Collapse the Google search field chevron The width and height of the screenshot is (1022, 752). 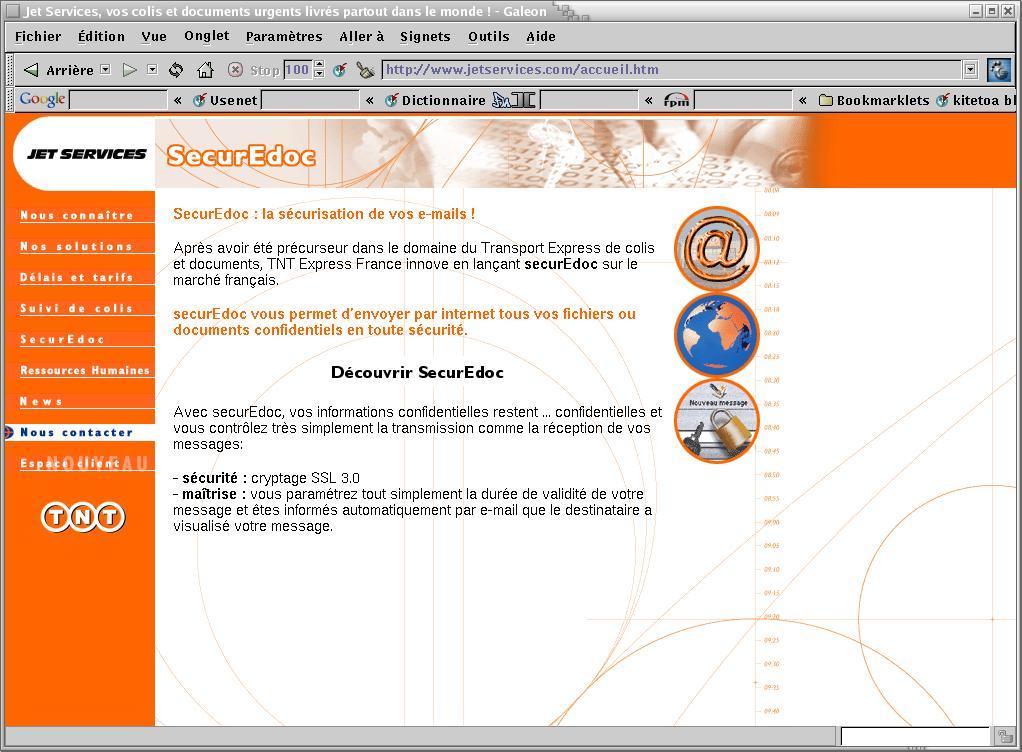(177, 100)
